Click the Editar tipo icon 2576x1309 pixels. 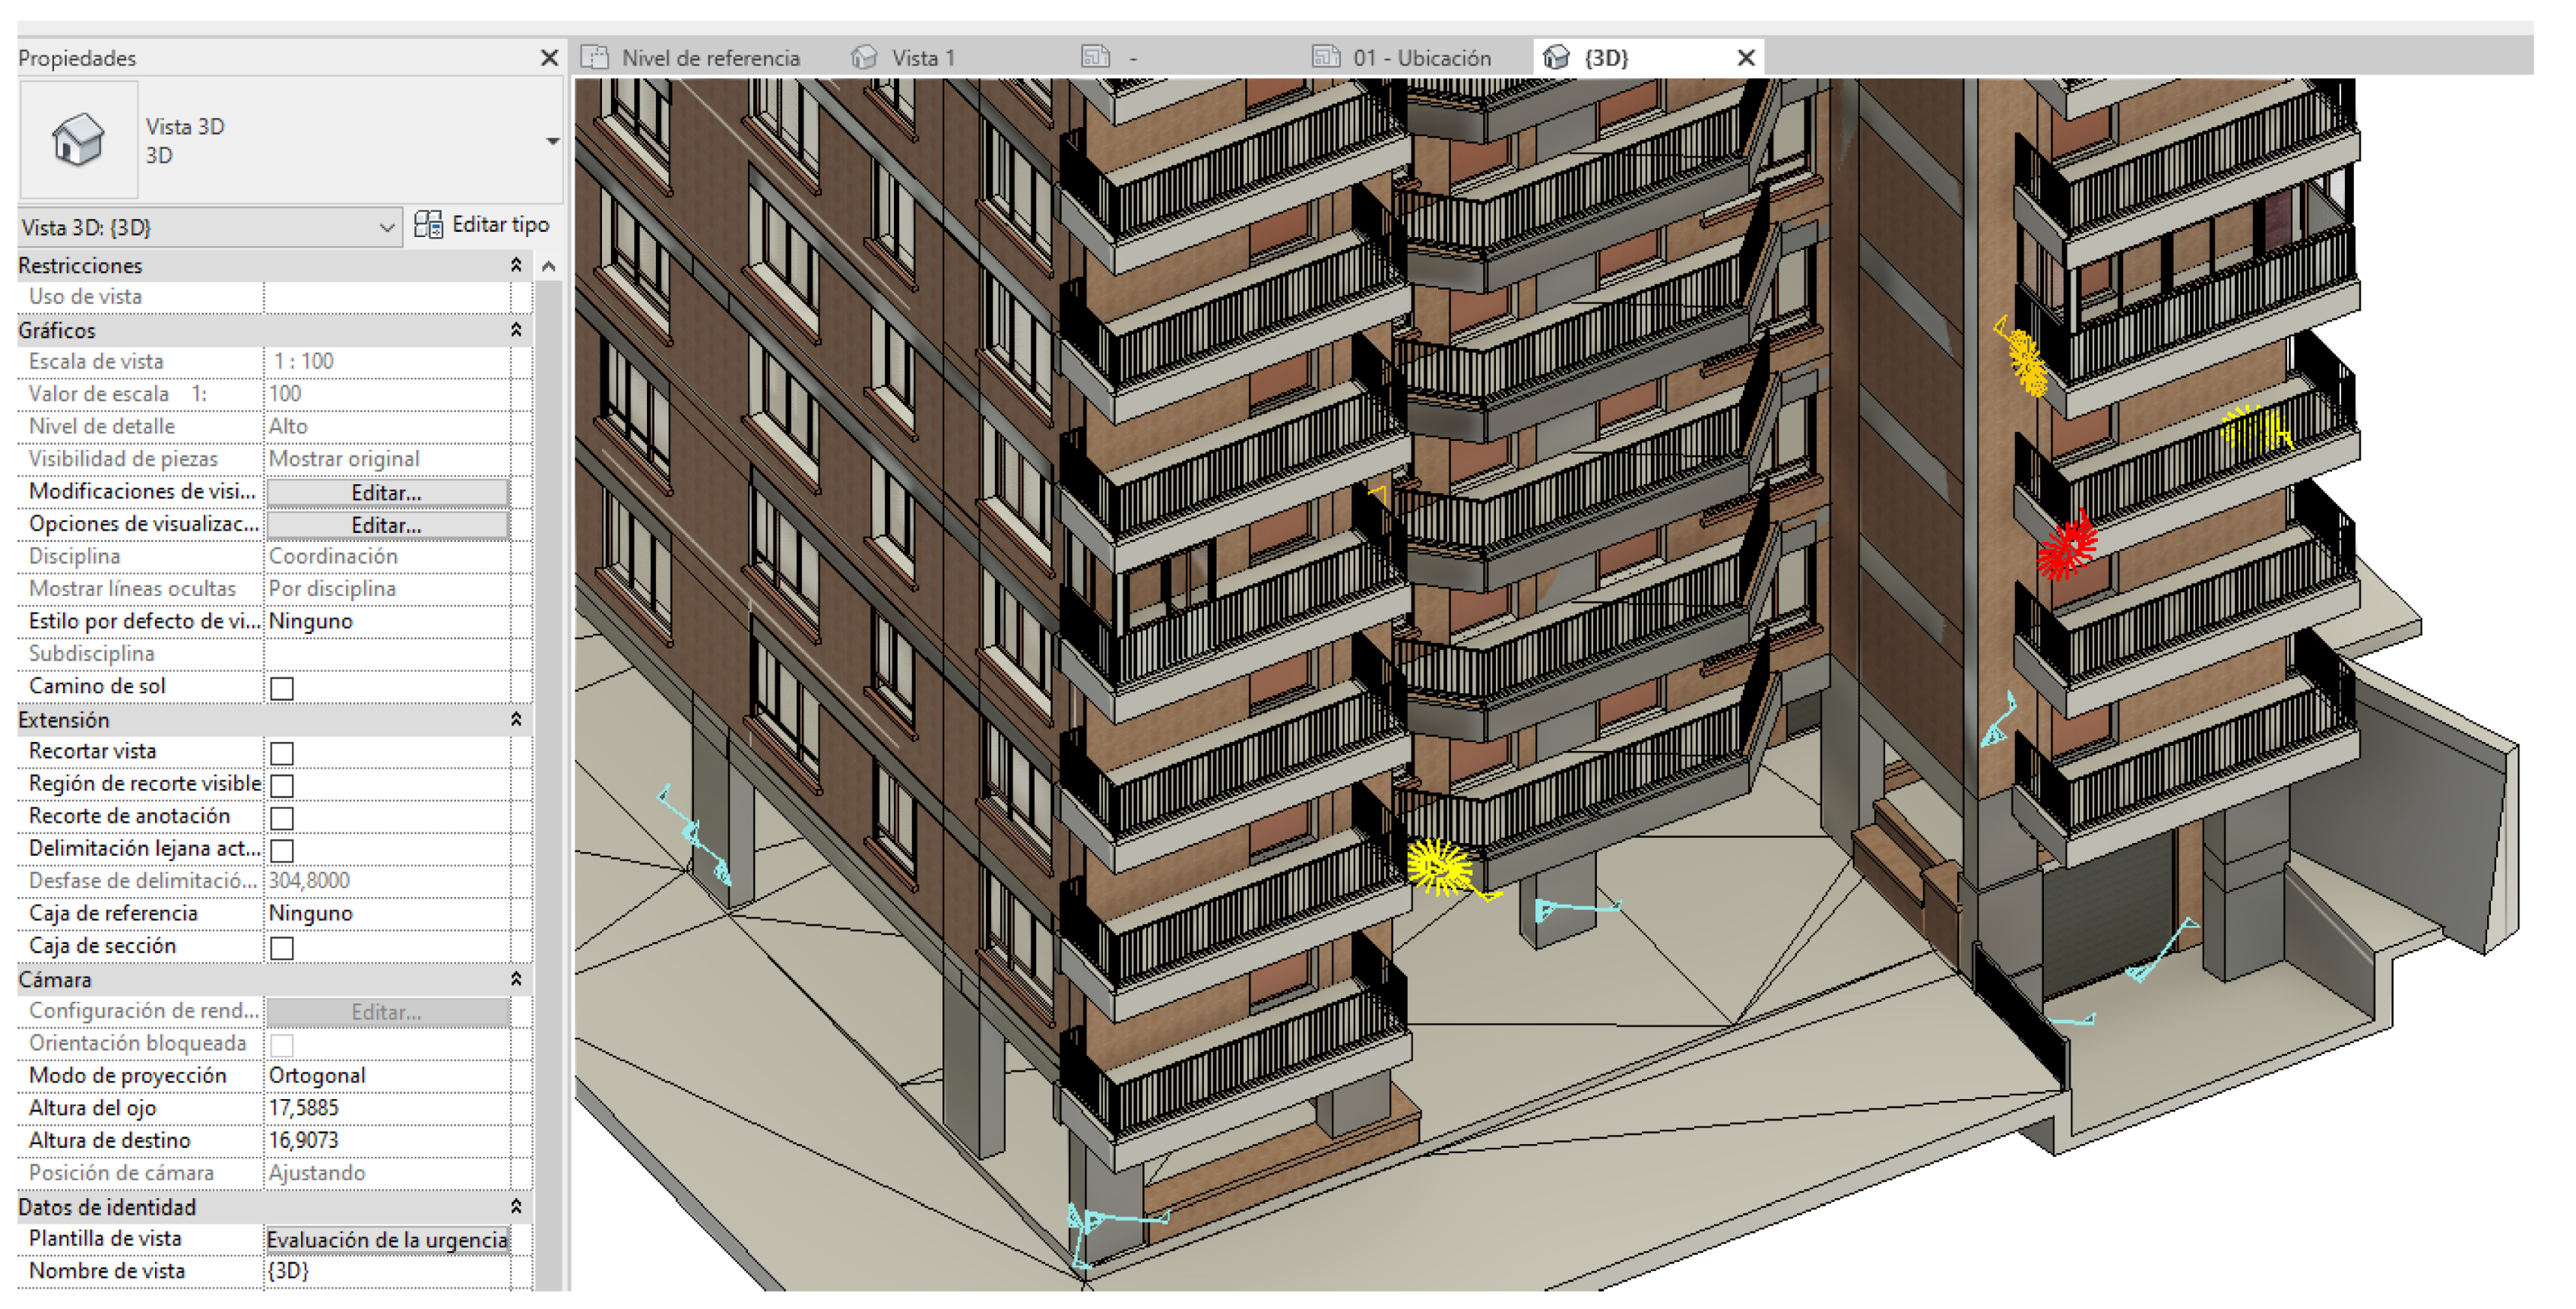pyautogui.click(x=429, y=225)
